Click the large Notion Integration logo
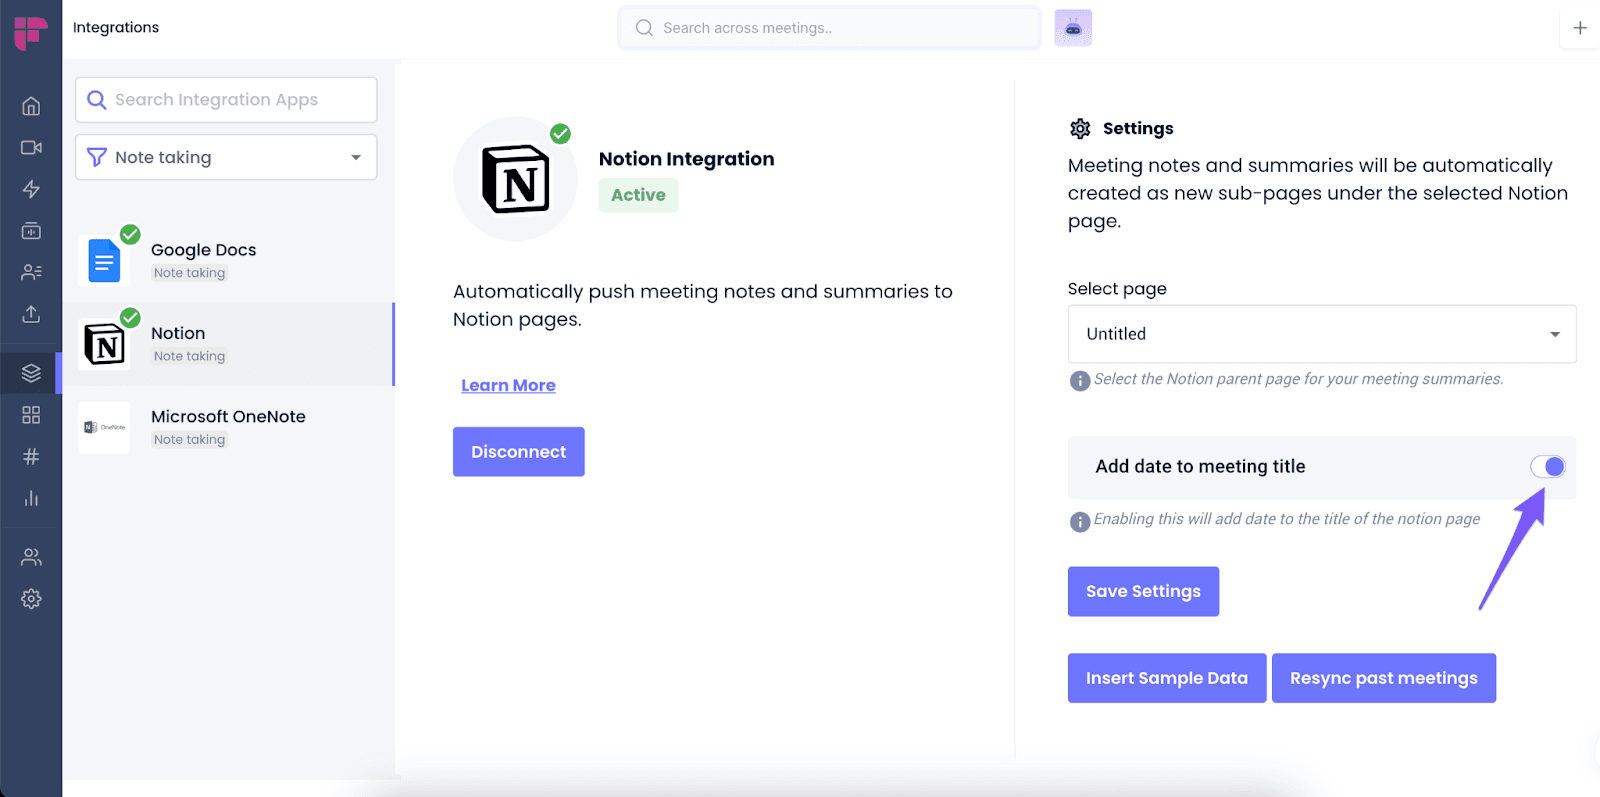 tap(516, 179)
